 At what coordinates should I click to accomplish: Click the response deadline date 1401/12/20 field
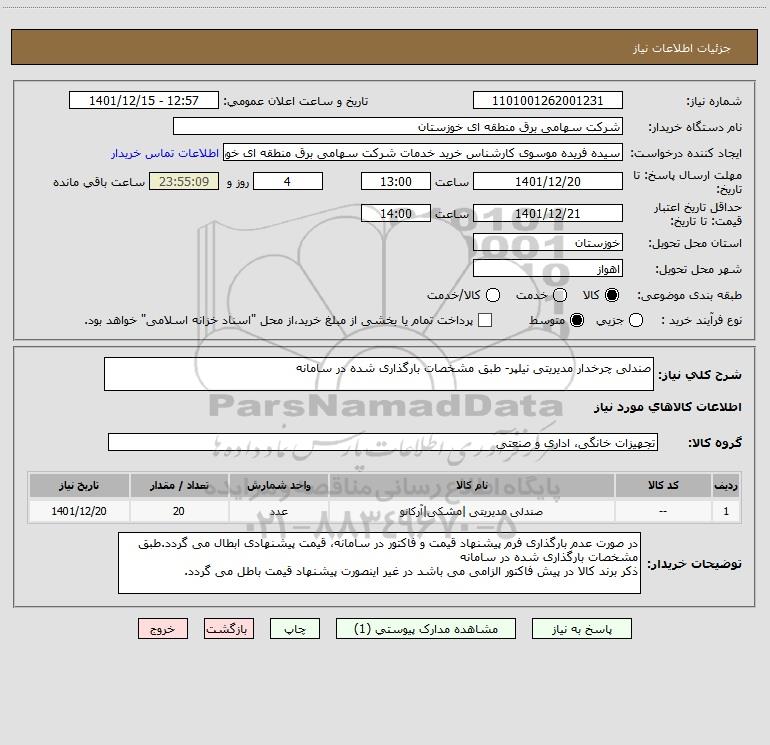point(548,182)
